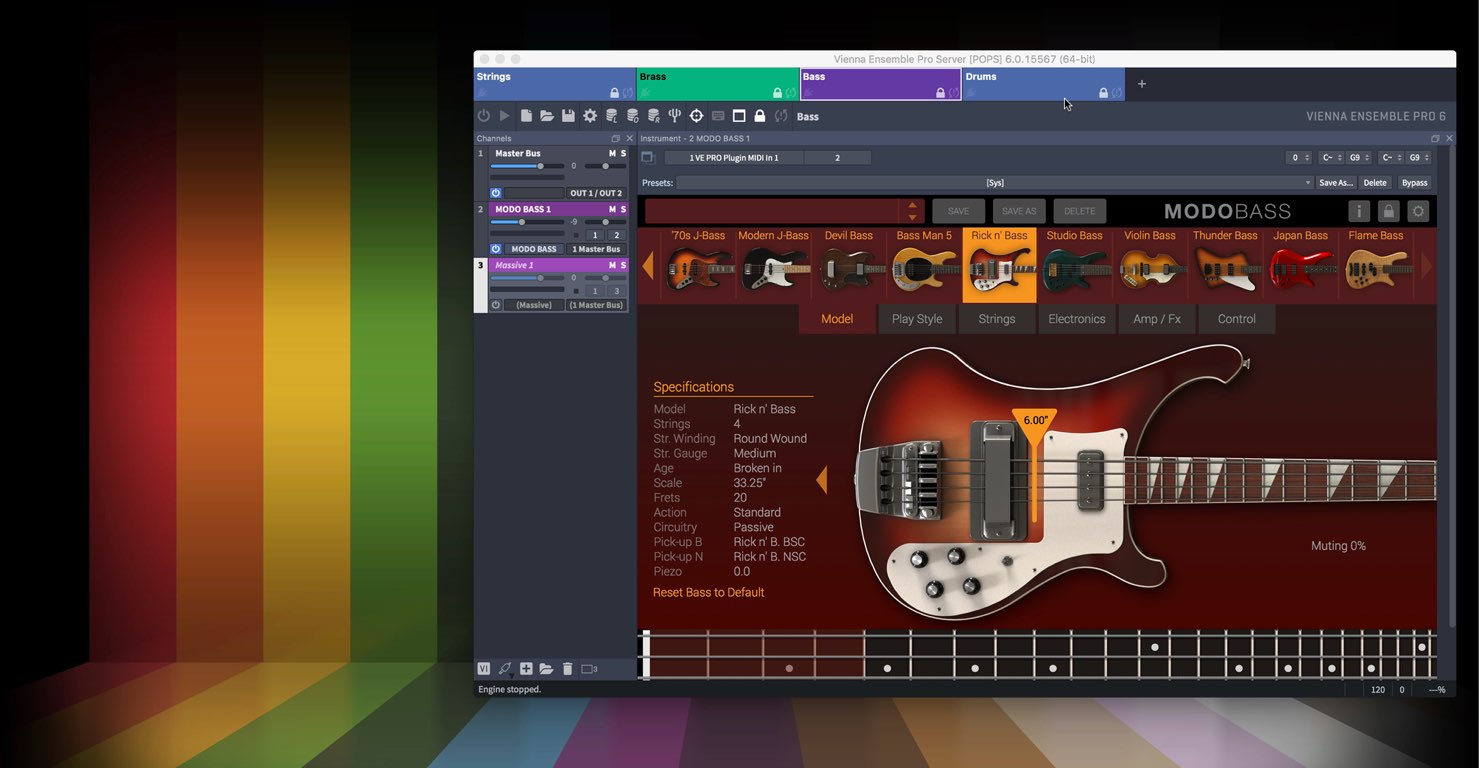Click the MODO BASS info icon

[1358, 211]
